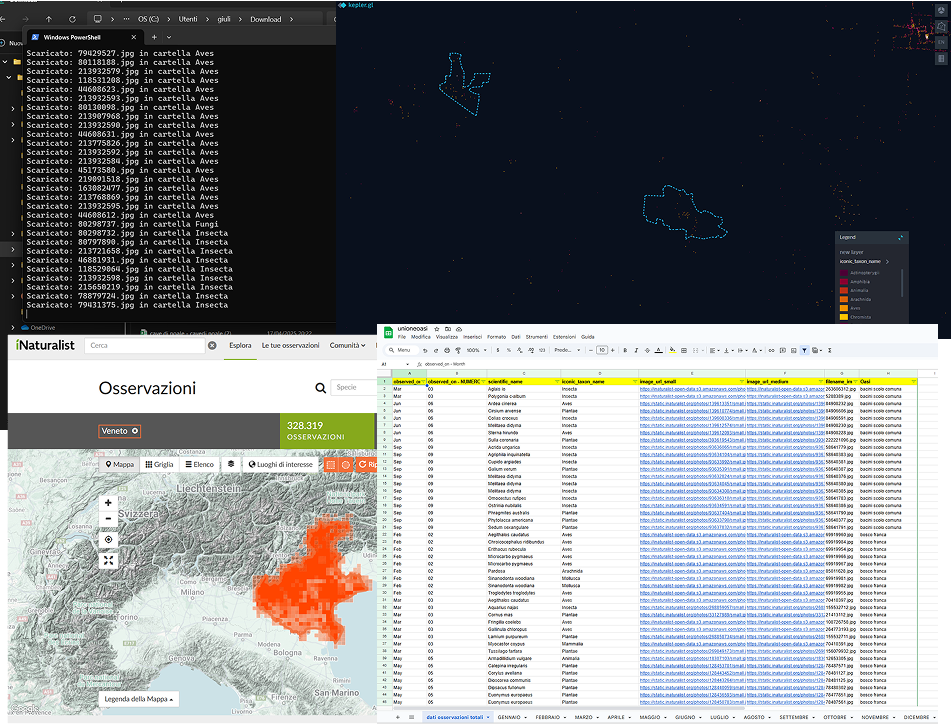Screen dimensions: 951x724
Task: Switch to Griglia view
Action: pyautogui.click(x=159, y=464)
